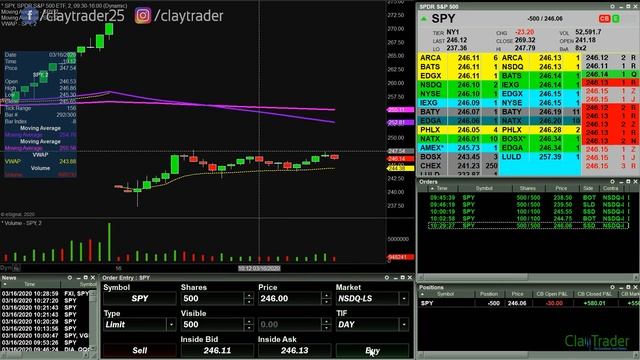The height and width of the screenshot is (360, 640).
Task: Click the PHLX 246.05 bid row
Action: click(459, 130)
